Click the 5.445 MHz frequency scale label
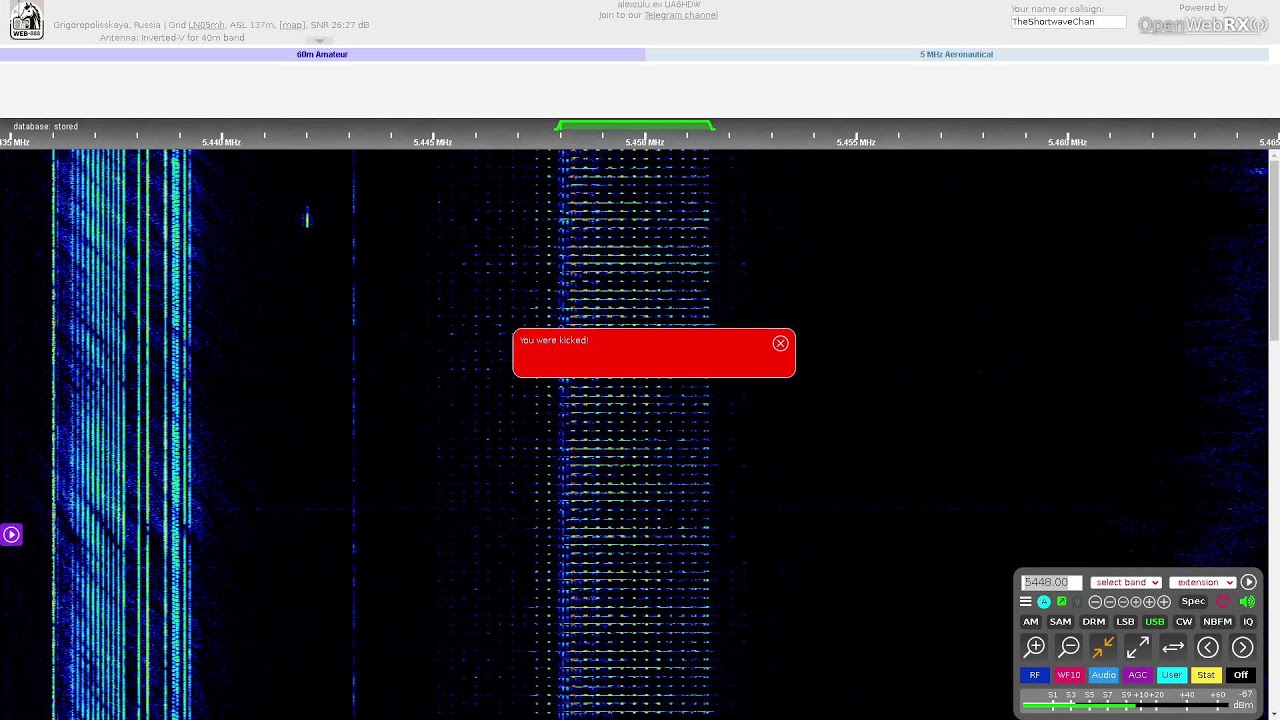The image size is (1280, 720). point(433,143)
